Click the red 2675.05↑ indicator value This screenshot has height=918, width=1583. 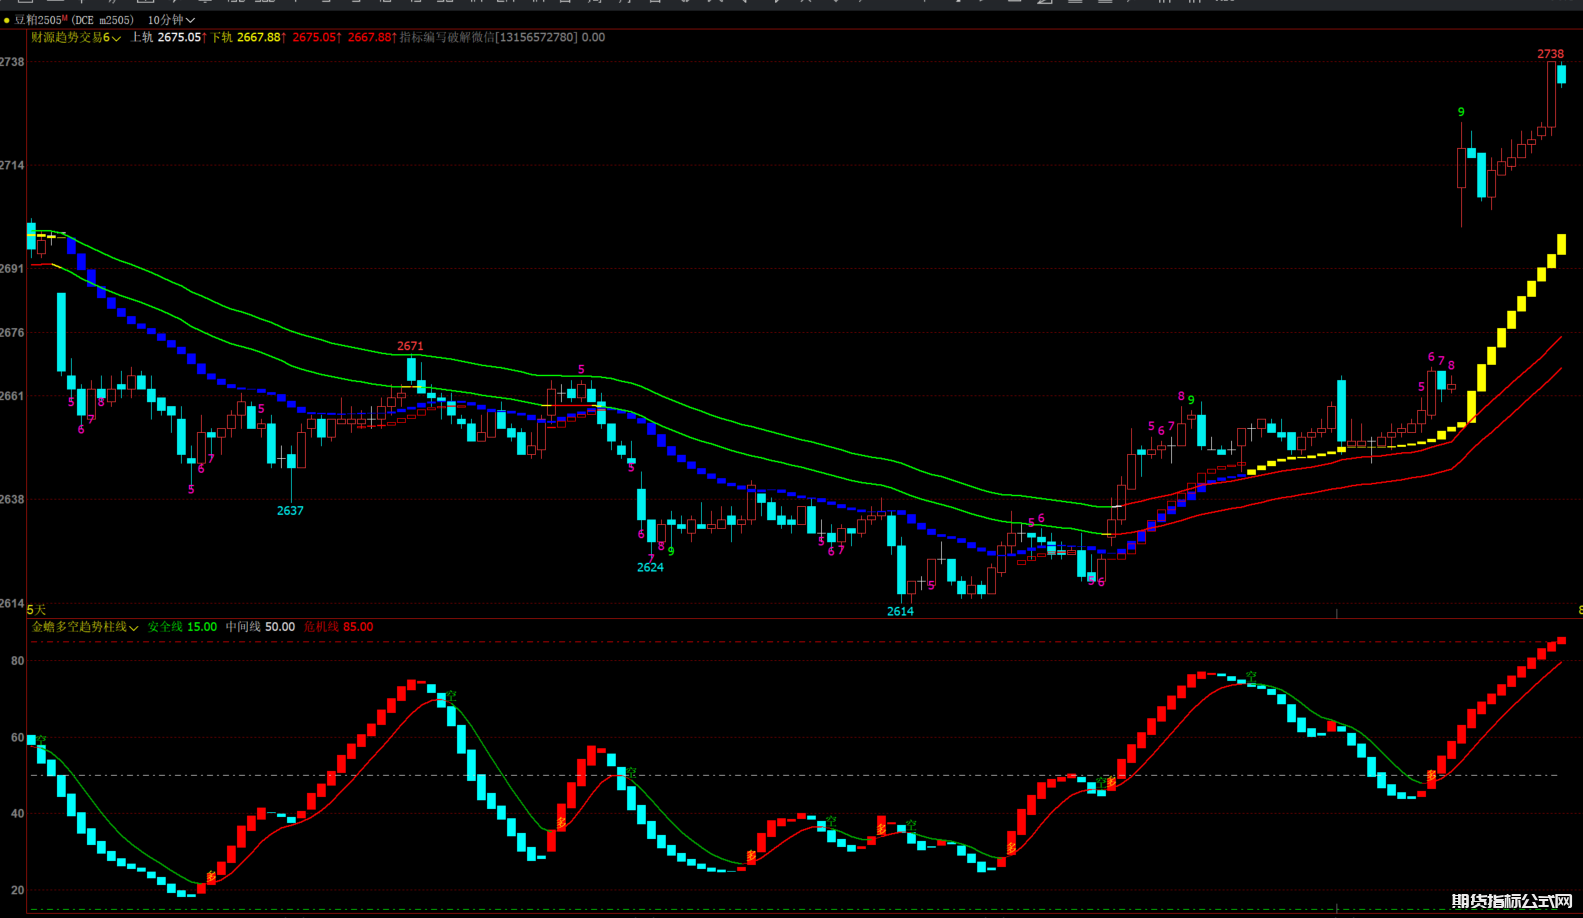tap(316, 38)
